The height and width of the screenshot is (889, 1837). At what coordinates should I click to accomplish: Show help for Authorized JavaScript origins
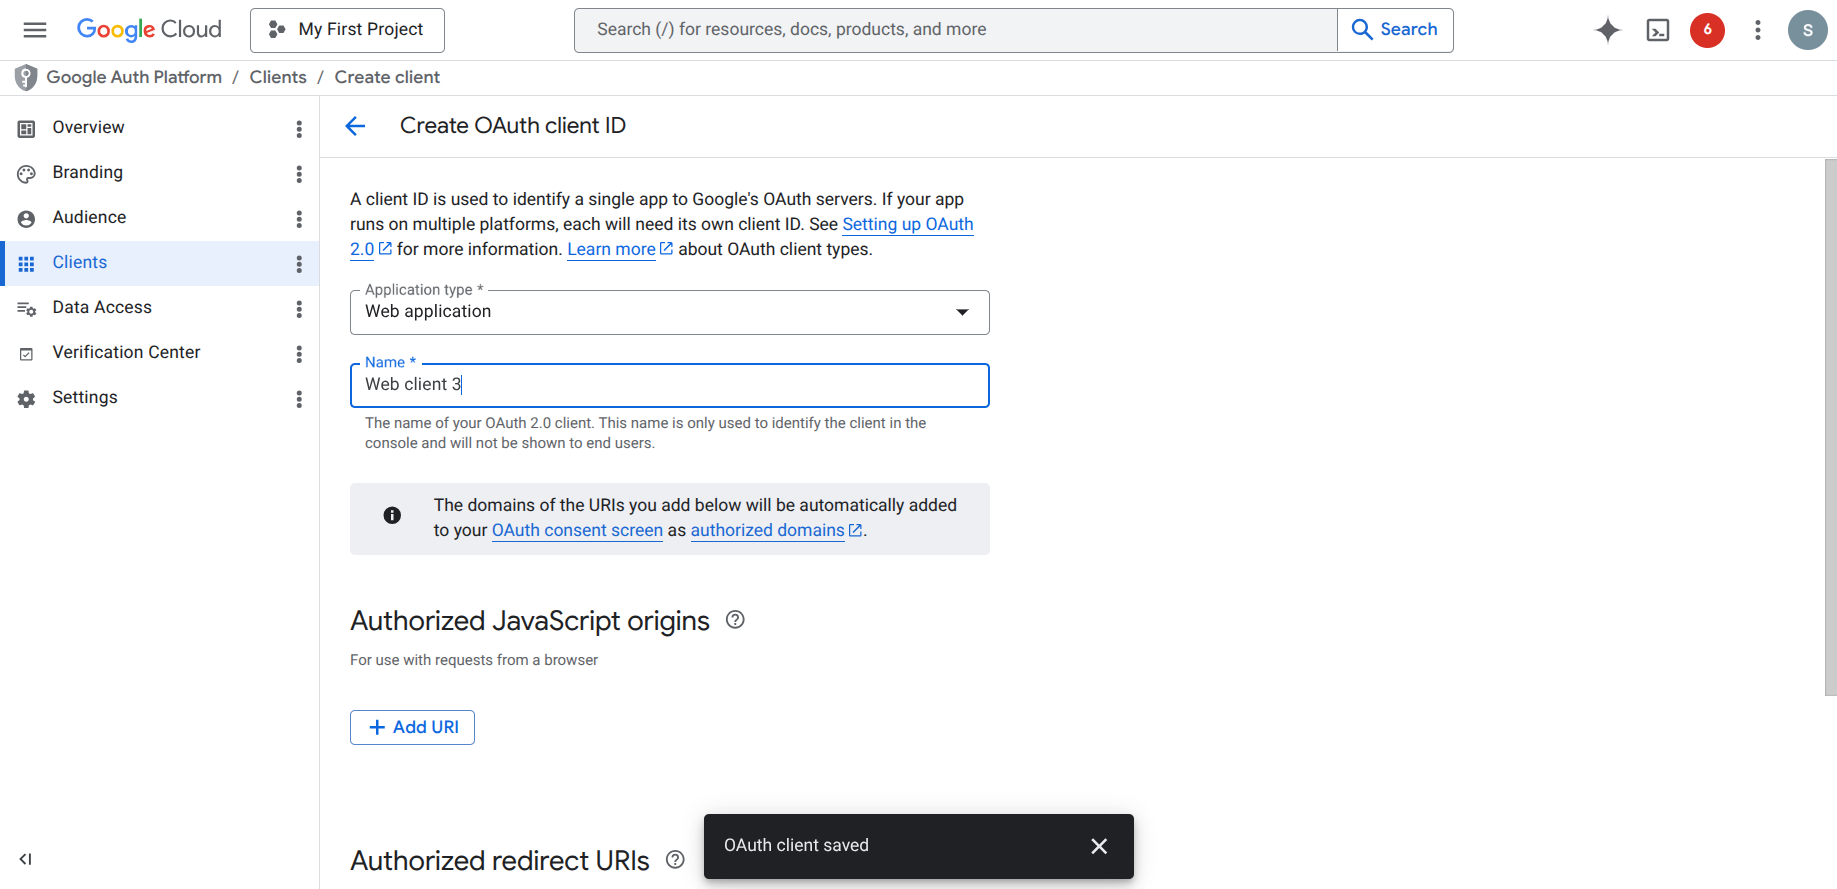pos(735,620)
